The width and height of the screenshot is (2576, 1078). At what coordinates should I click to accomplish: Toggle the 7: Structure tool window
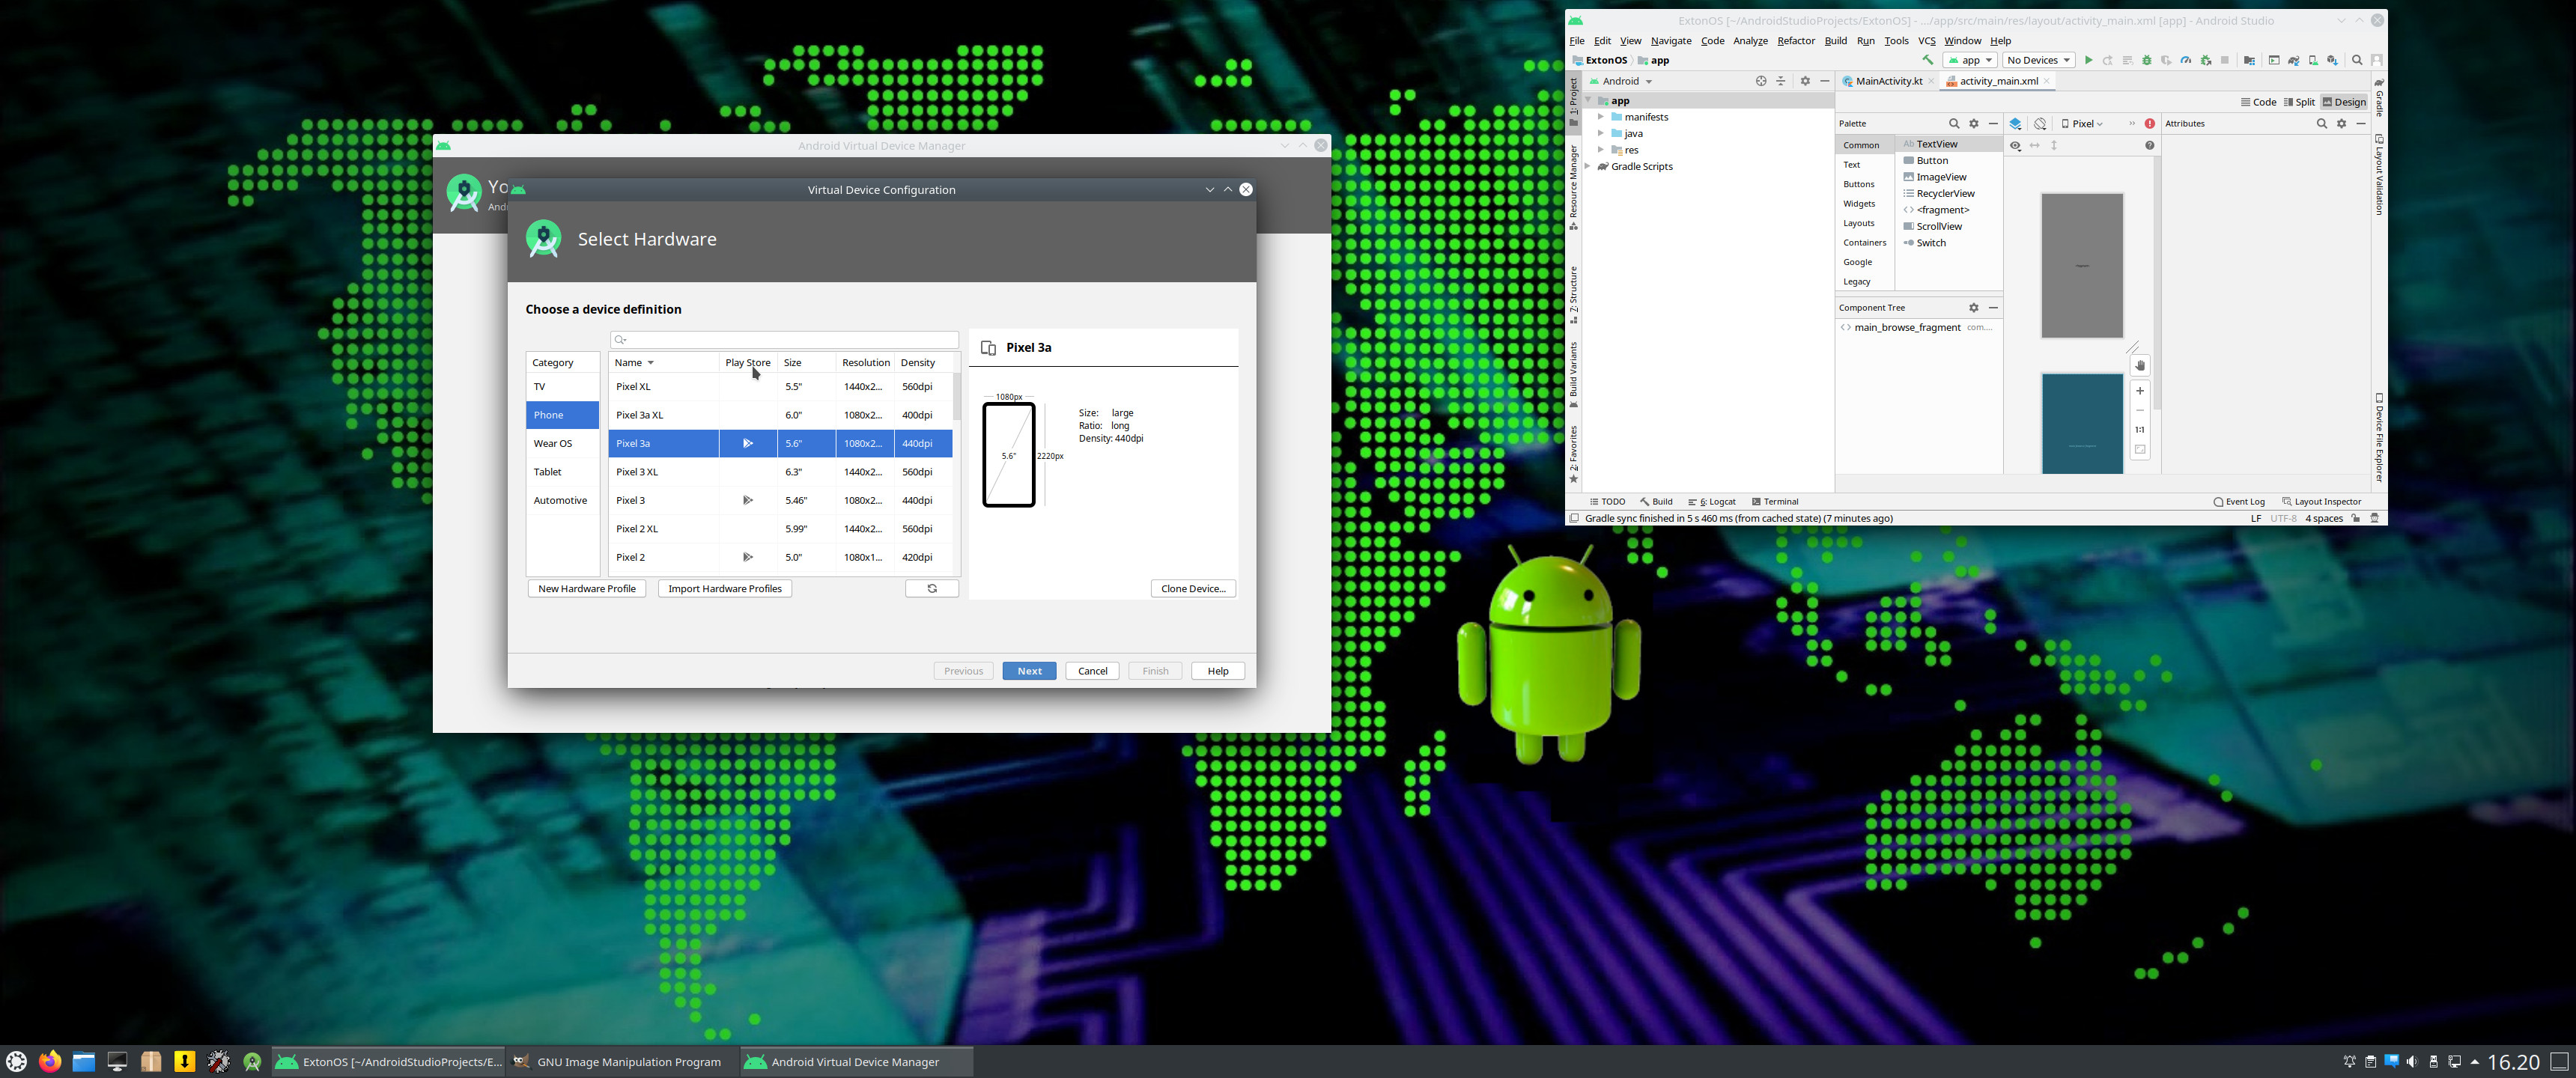pyautogui.click(x=1573, y=294)
